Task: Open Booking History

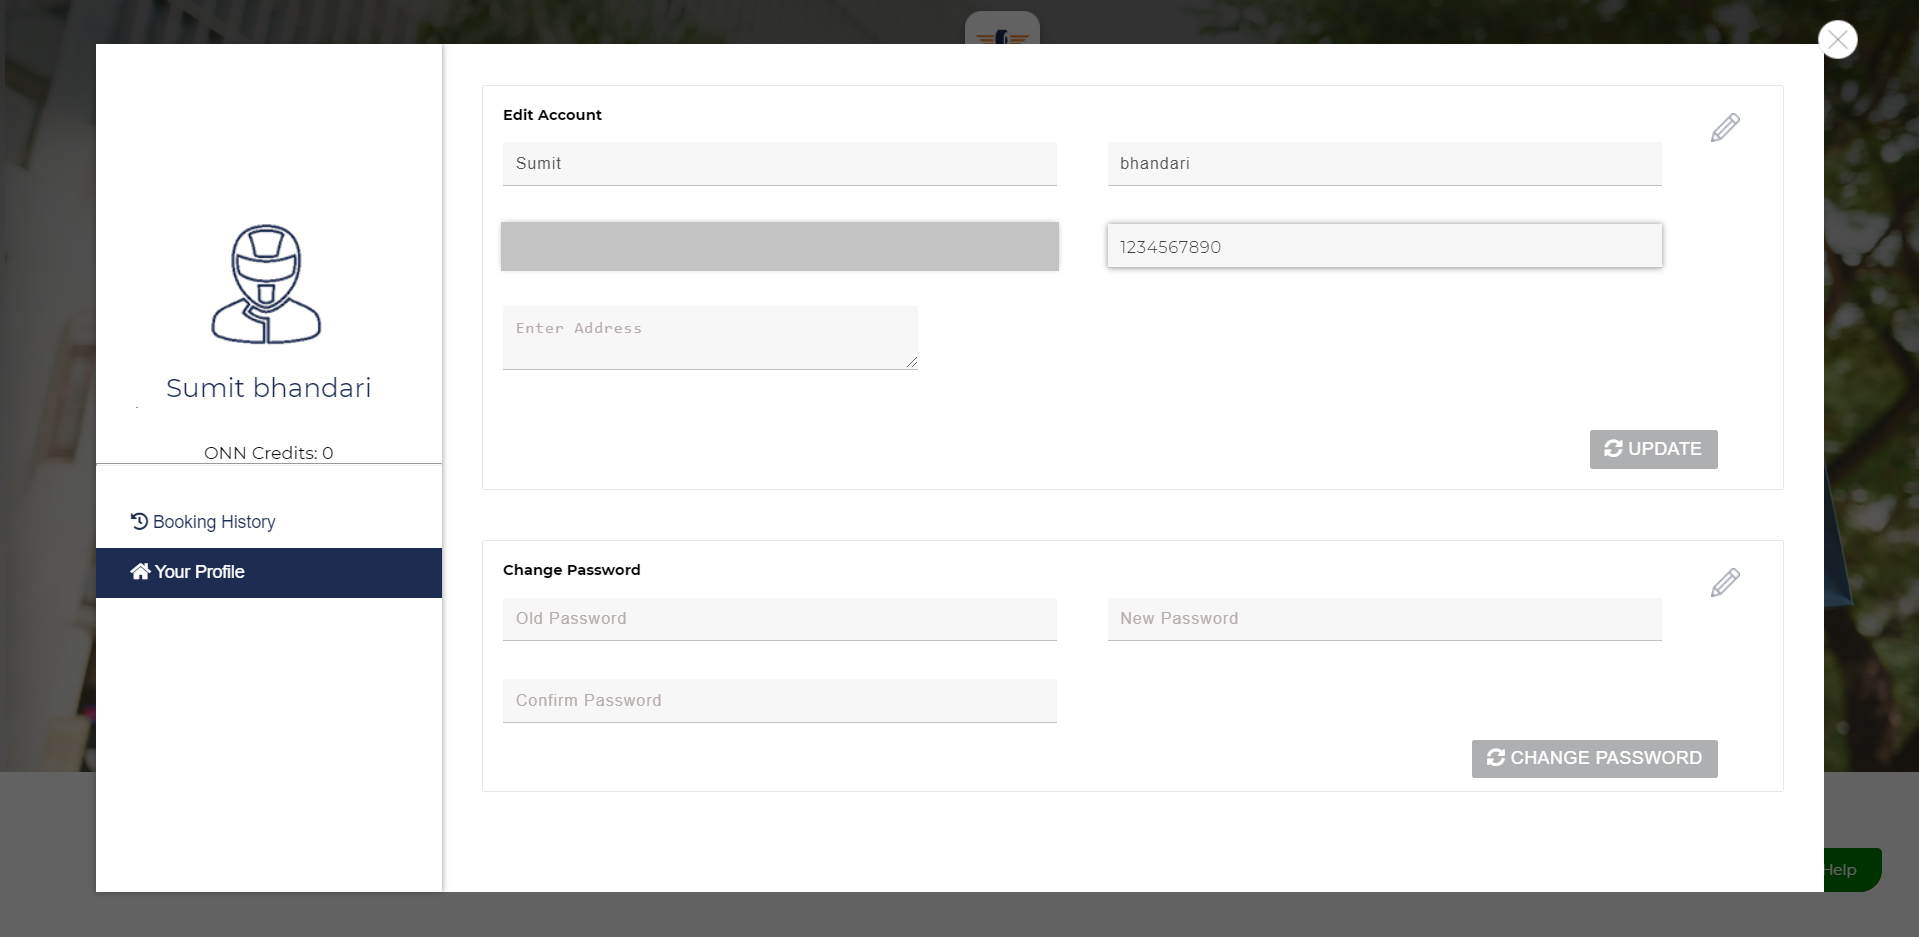Action: 213,521
